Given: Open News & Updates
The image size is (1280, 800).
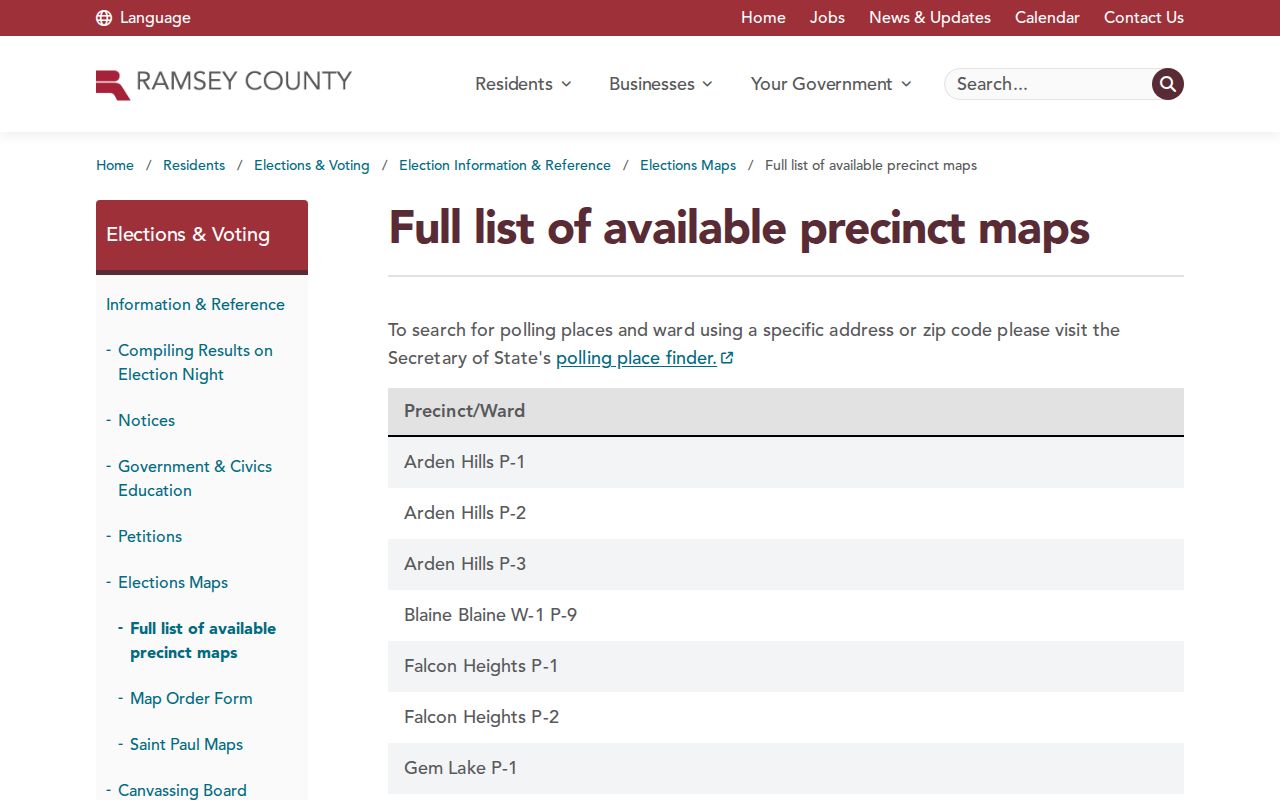Looking at the screenshot, I should click(x=930, y=18).
